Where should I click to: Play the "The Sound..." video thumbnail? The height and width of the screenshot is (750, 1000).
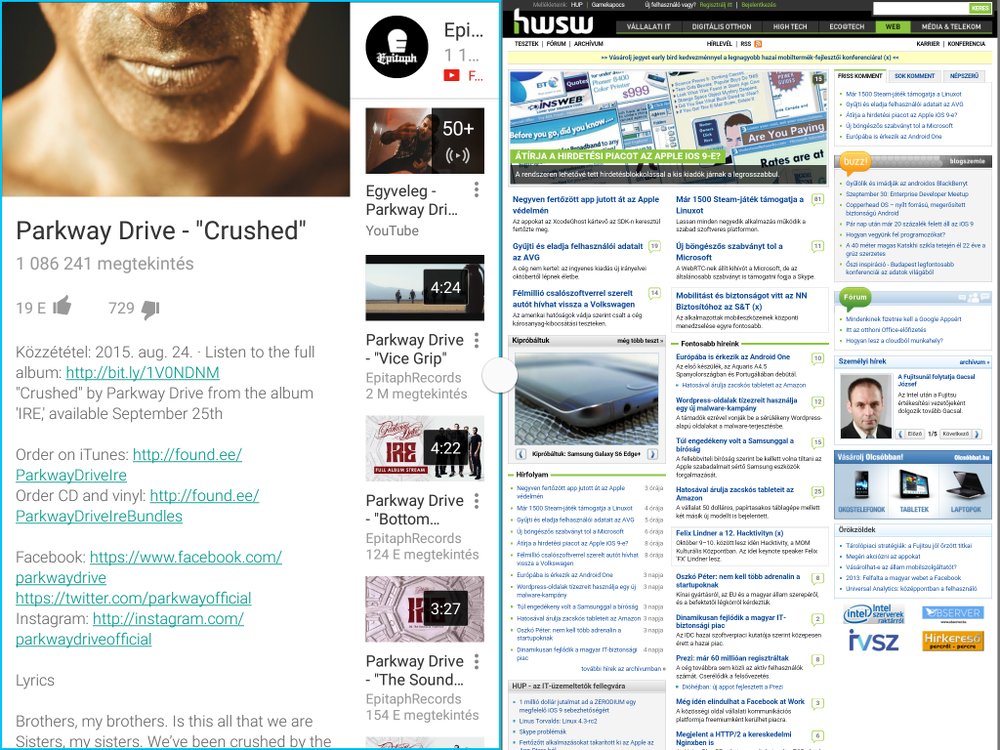[425, 609]
